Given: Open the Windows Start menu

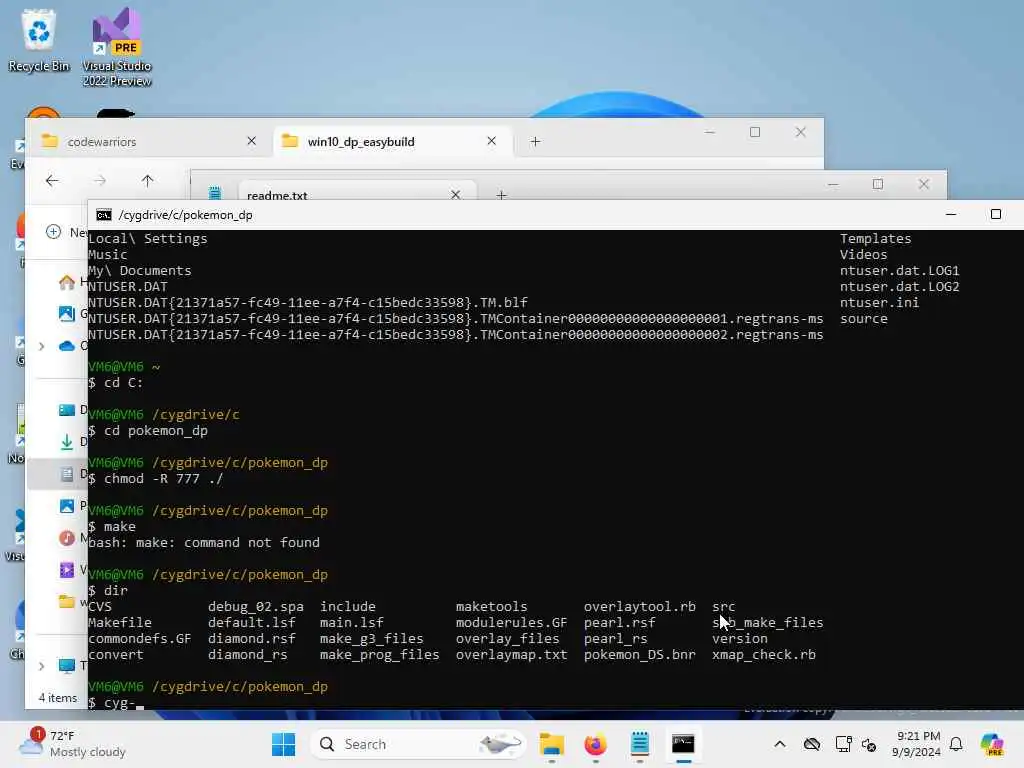Looking at the screenshot, I should [283, 744].
